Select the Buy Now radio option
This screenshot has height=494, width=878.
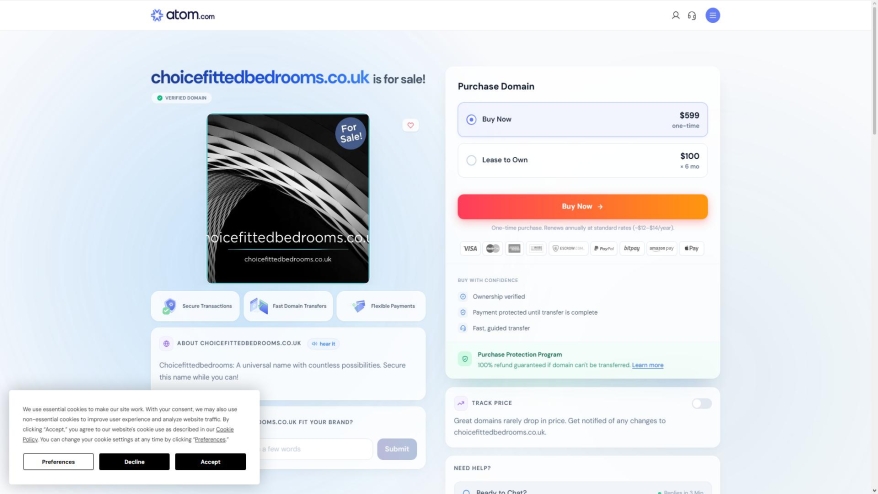click(471, 119)
